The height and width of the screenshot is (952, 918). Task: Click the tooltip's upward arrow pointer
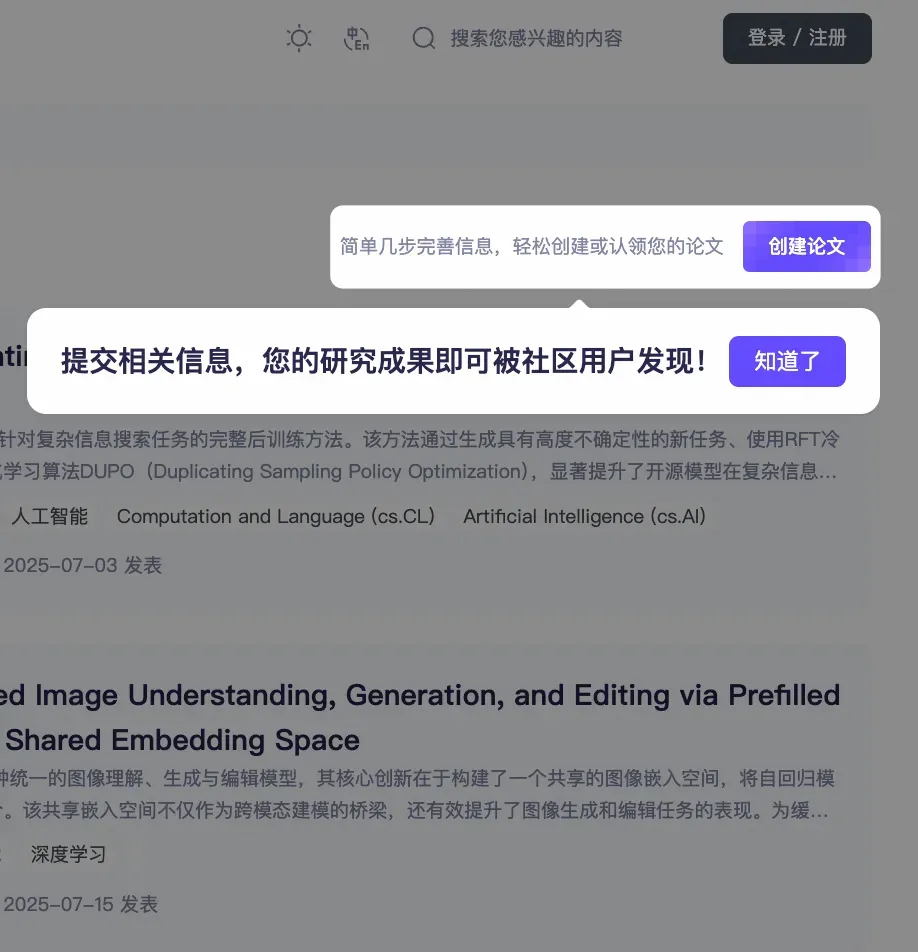[x=580, y=304]
